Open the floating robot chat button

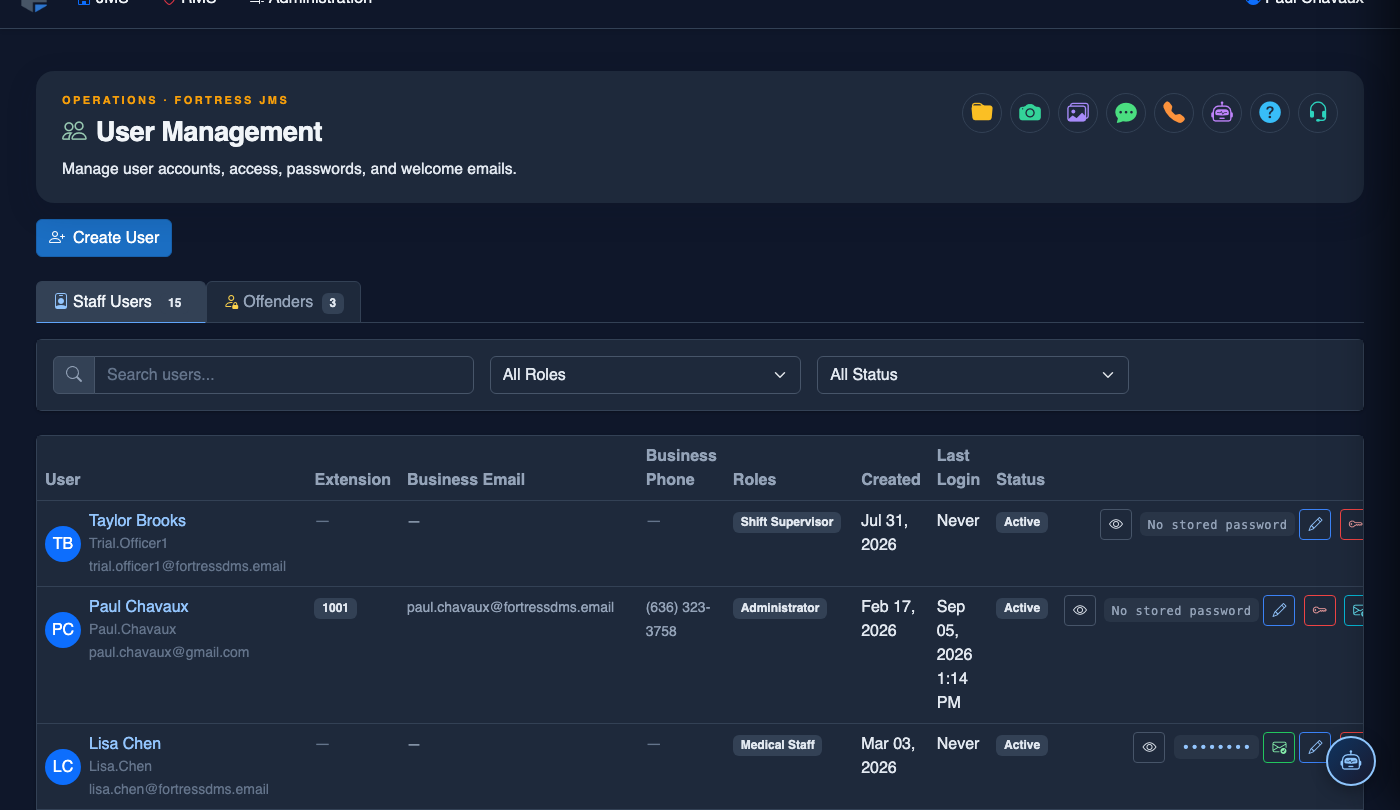(1351, 761)
